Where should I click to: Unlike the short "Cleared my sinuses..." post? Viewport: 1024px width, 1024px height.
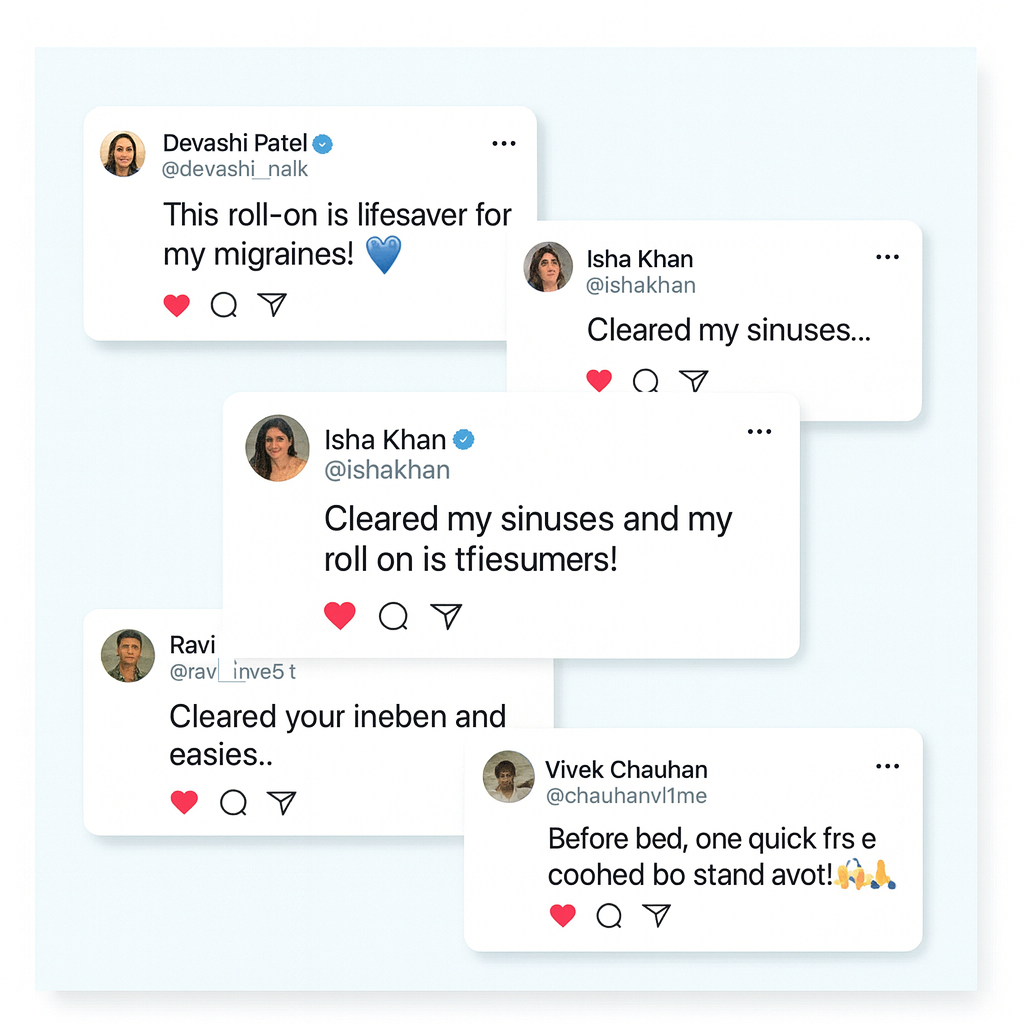click(x=599, y=381)
